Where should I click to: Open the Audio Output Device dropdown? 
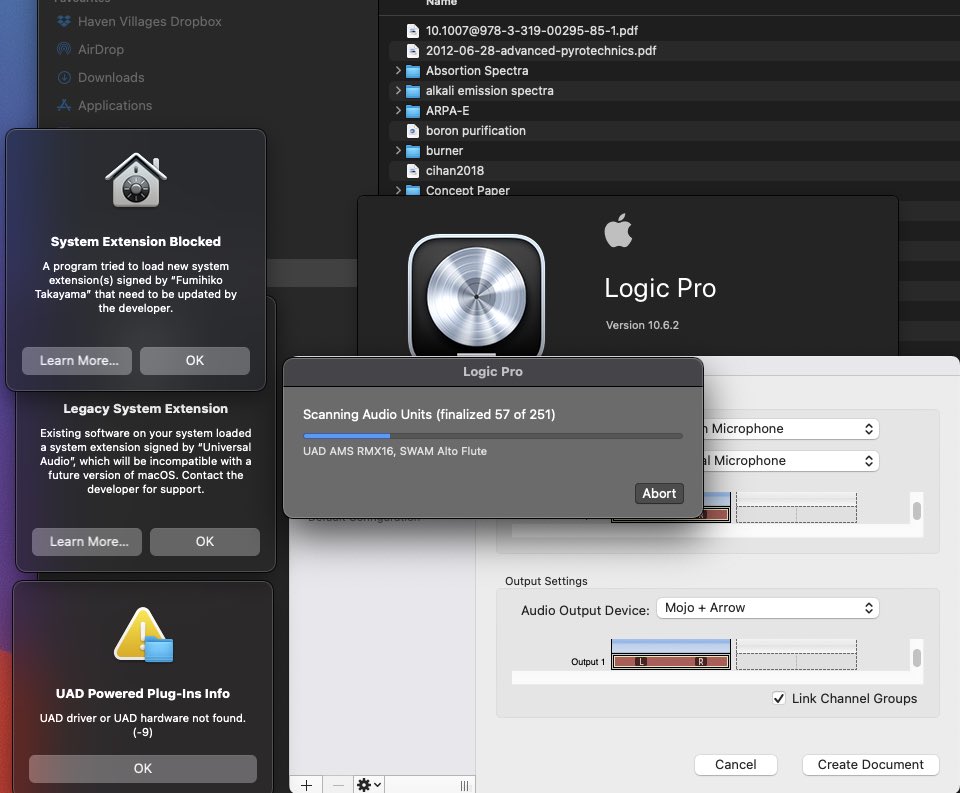point(768,608)
